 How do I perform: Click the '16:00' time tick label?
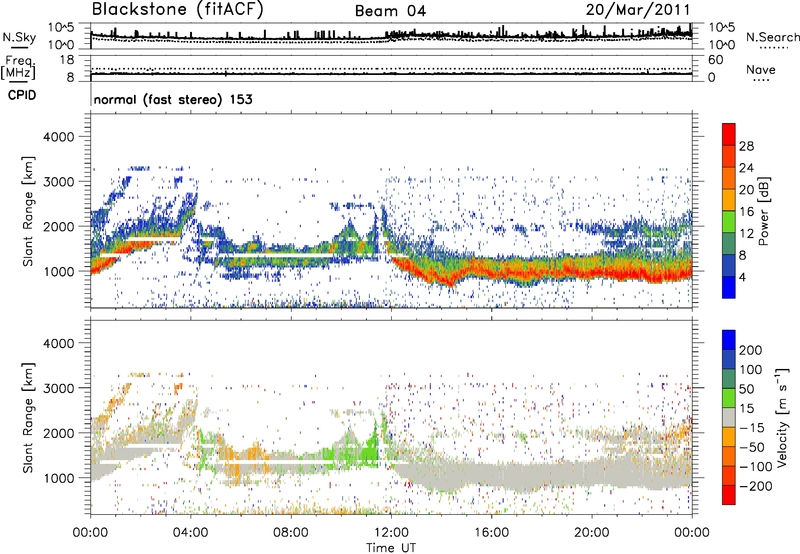(x=491, y=533)
